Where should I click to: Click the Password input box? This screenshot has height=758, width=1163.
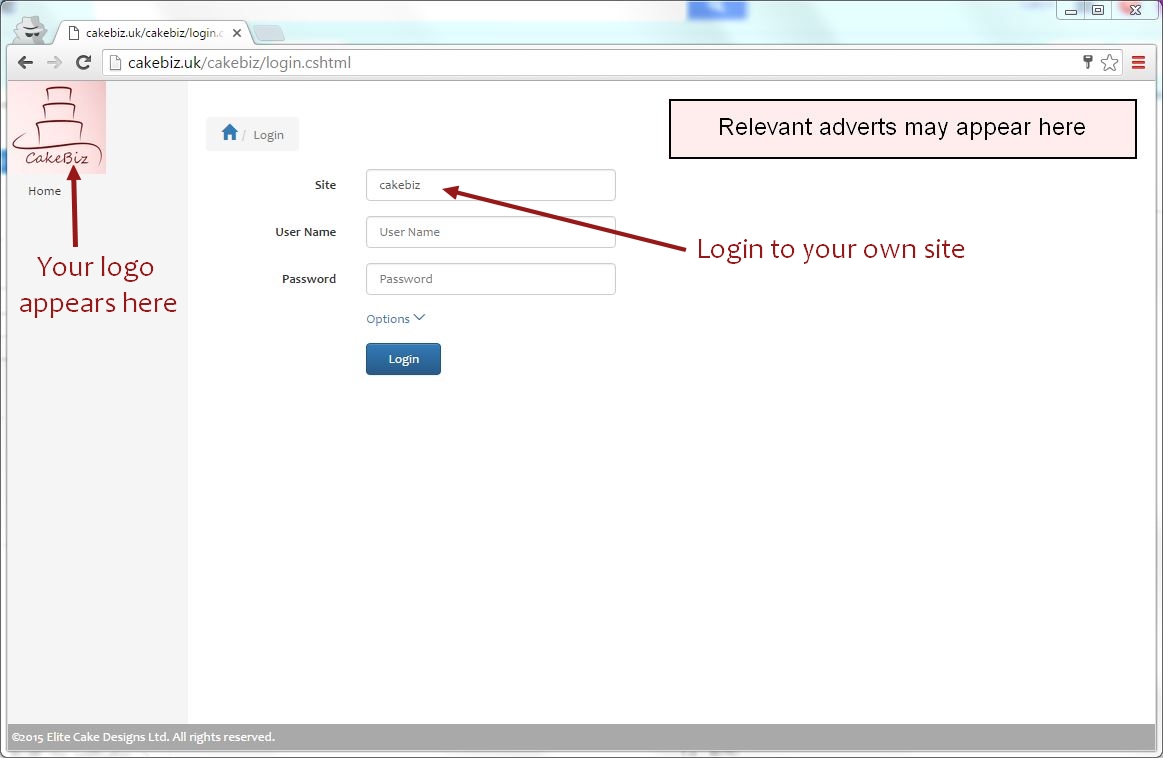tap(490, 278)
